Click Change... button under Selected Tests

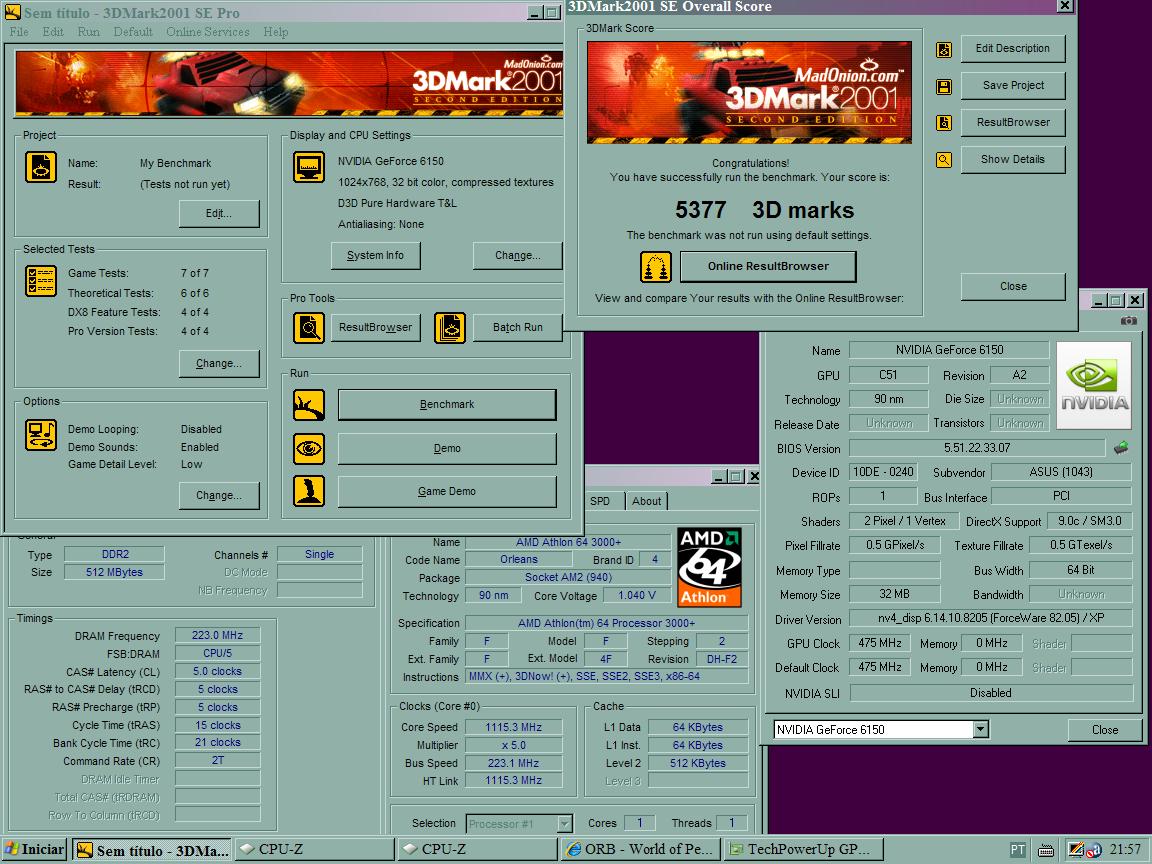click(219, 363)
